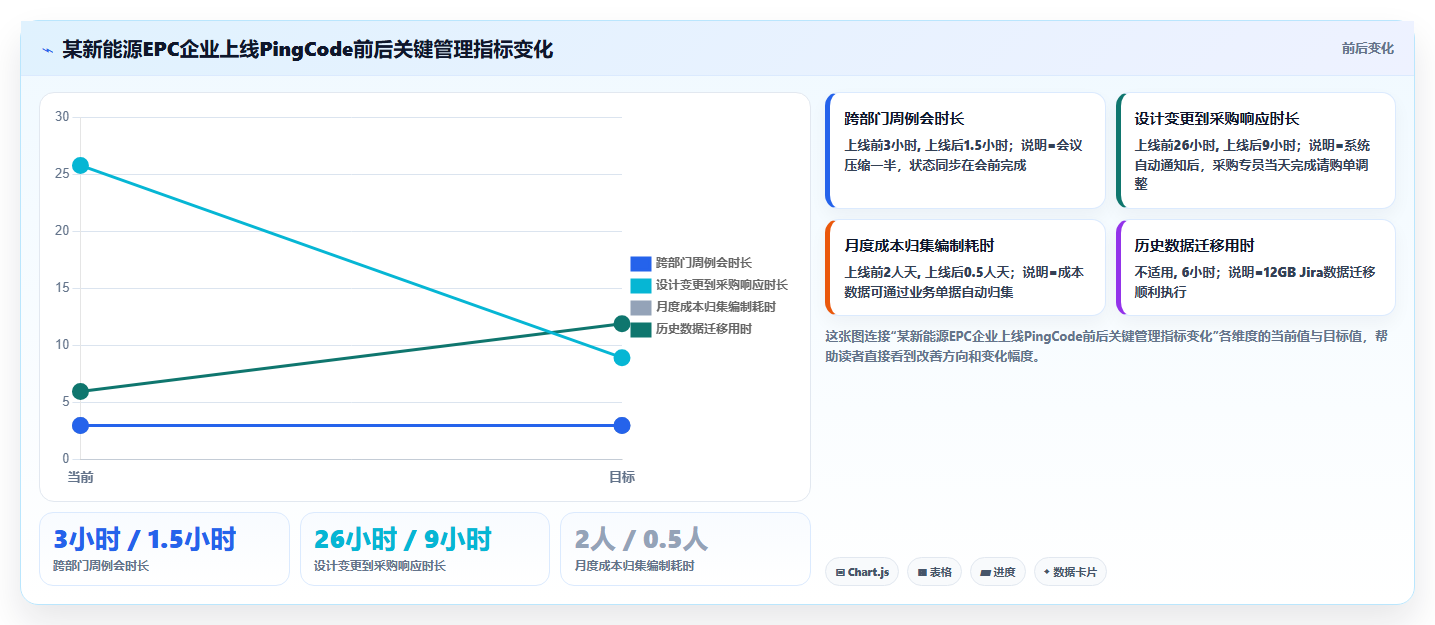
Task: Click the main title 某新能源EPC企业上线PingCode前后关键管理指标变化
Action: coord(307,49)
